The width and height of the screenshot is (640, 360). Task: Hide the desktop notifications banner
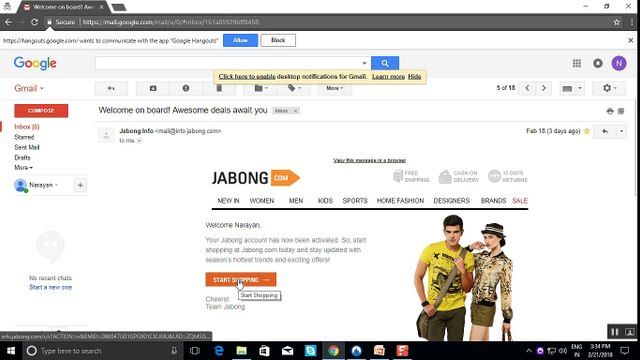tap(414, 76)
